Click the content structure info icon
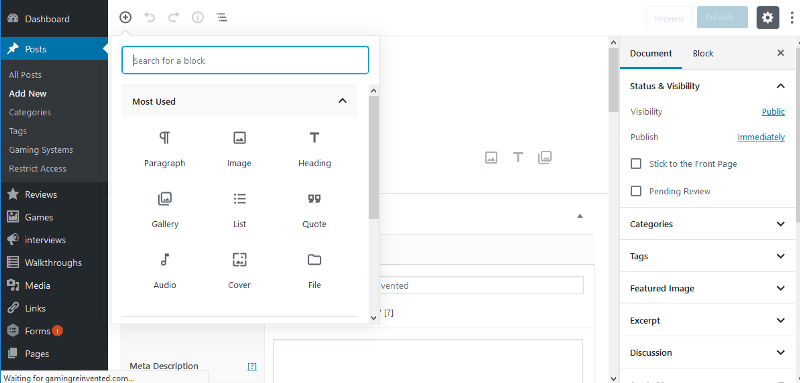The image size is (800, 383). click(197, 17)
